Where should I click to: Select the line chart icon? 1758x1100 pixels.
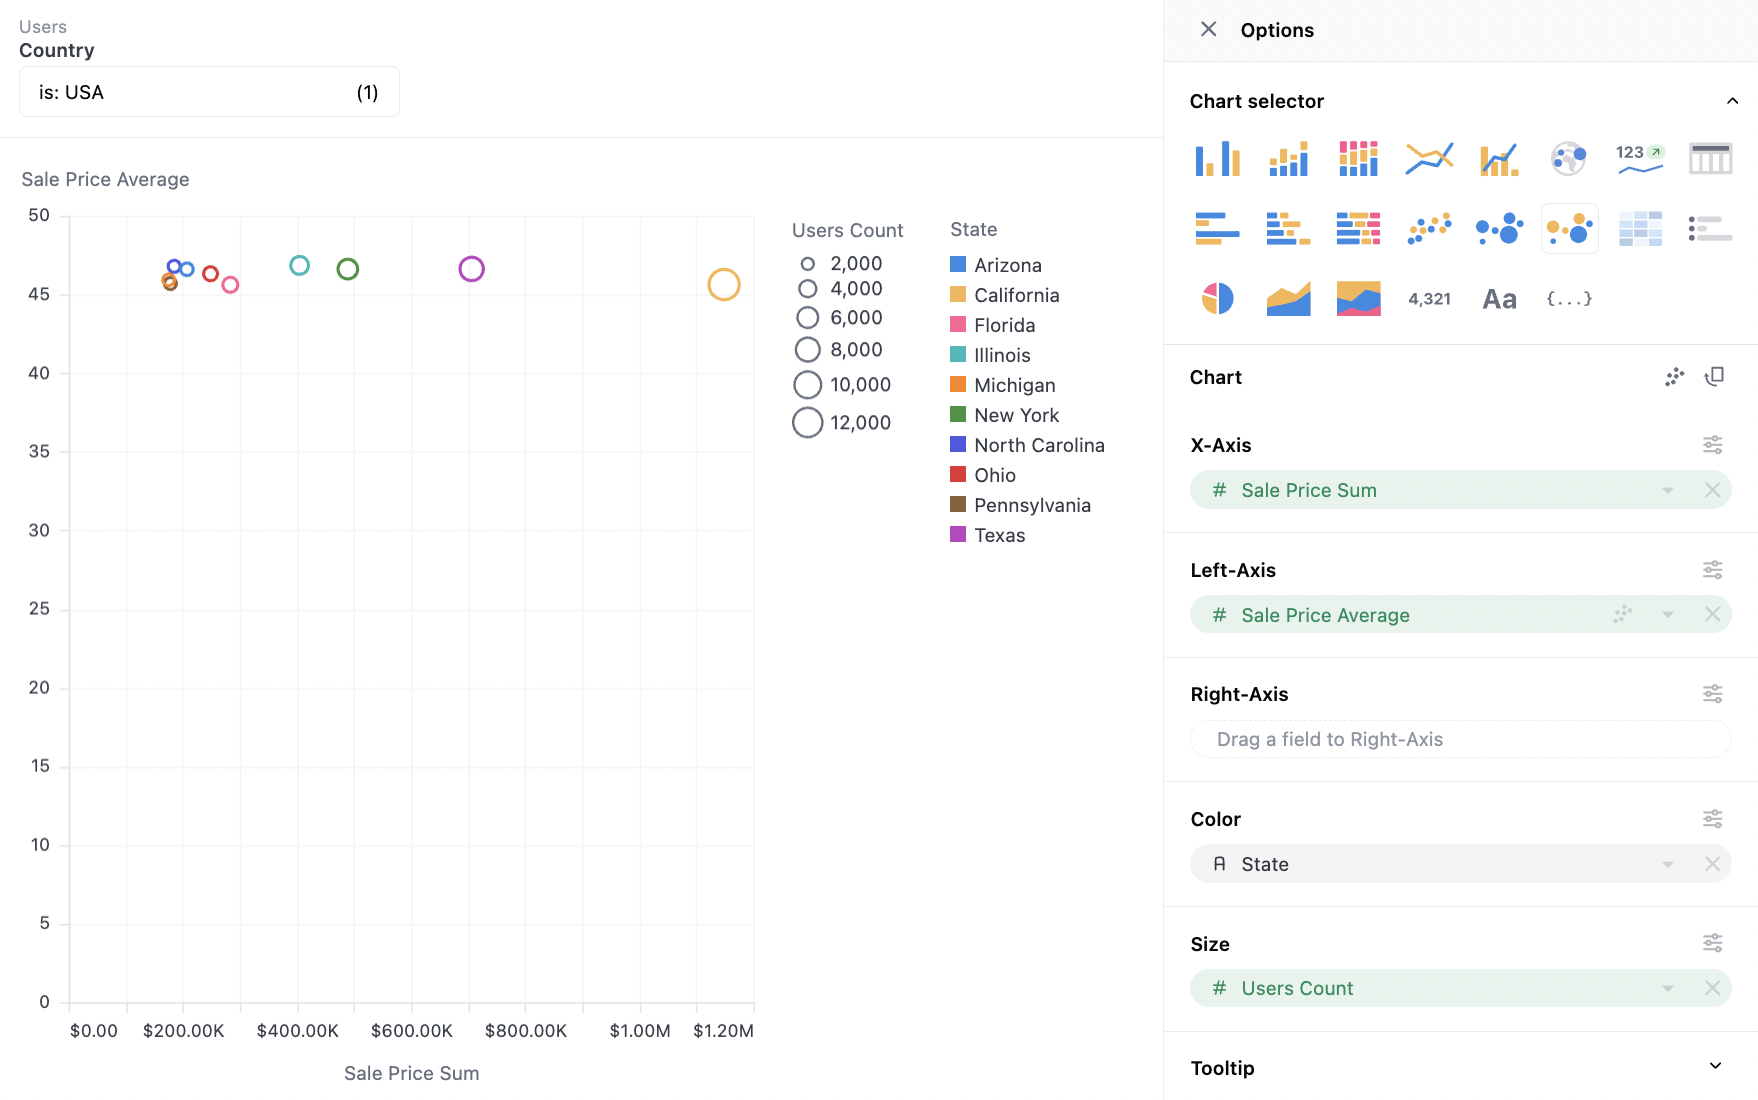pos(1429,158)
